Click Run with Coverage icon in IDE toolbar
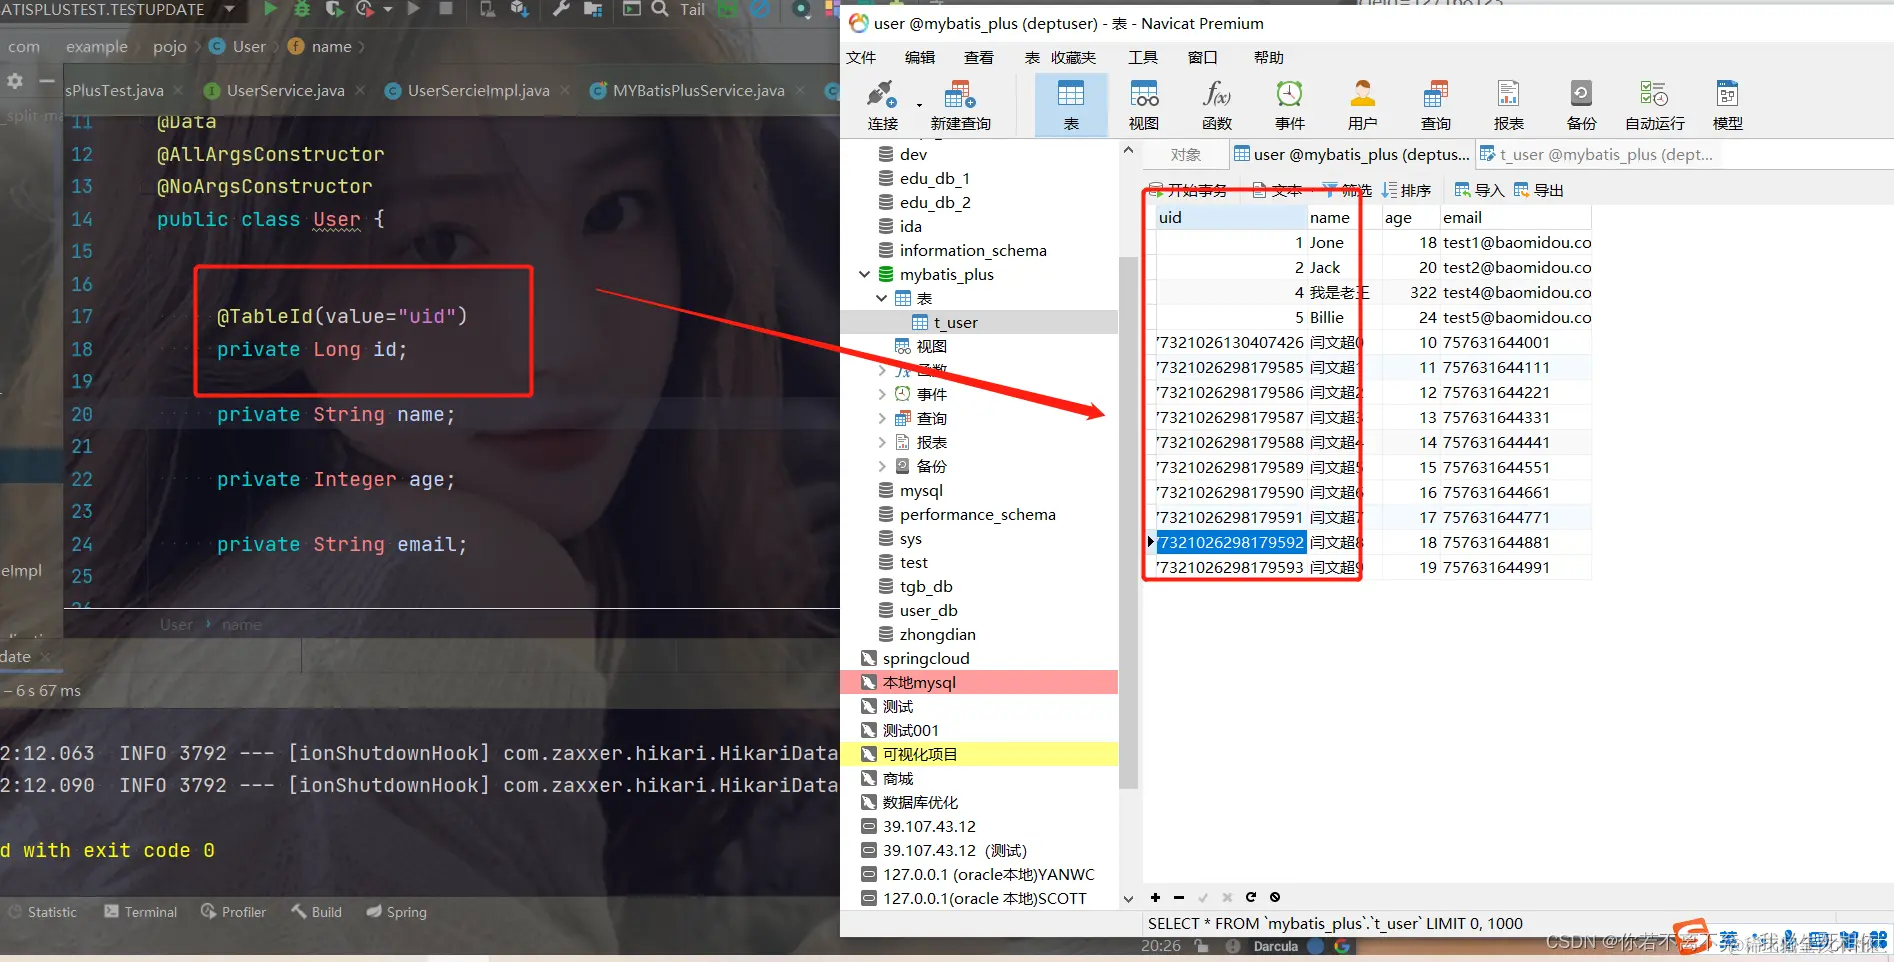 [333, 9]
